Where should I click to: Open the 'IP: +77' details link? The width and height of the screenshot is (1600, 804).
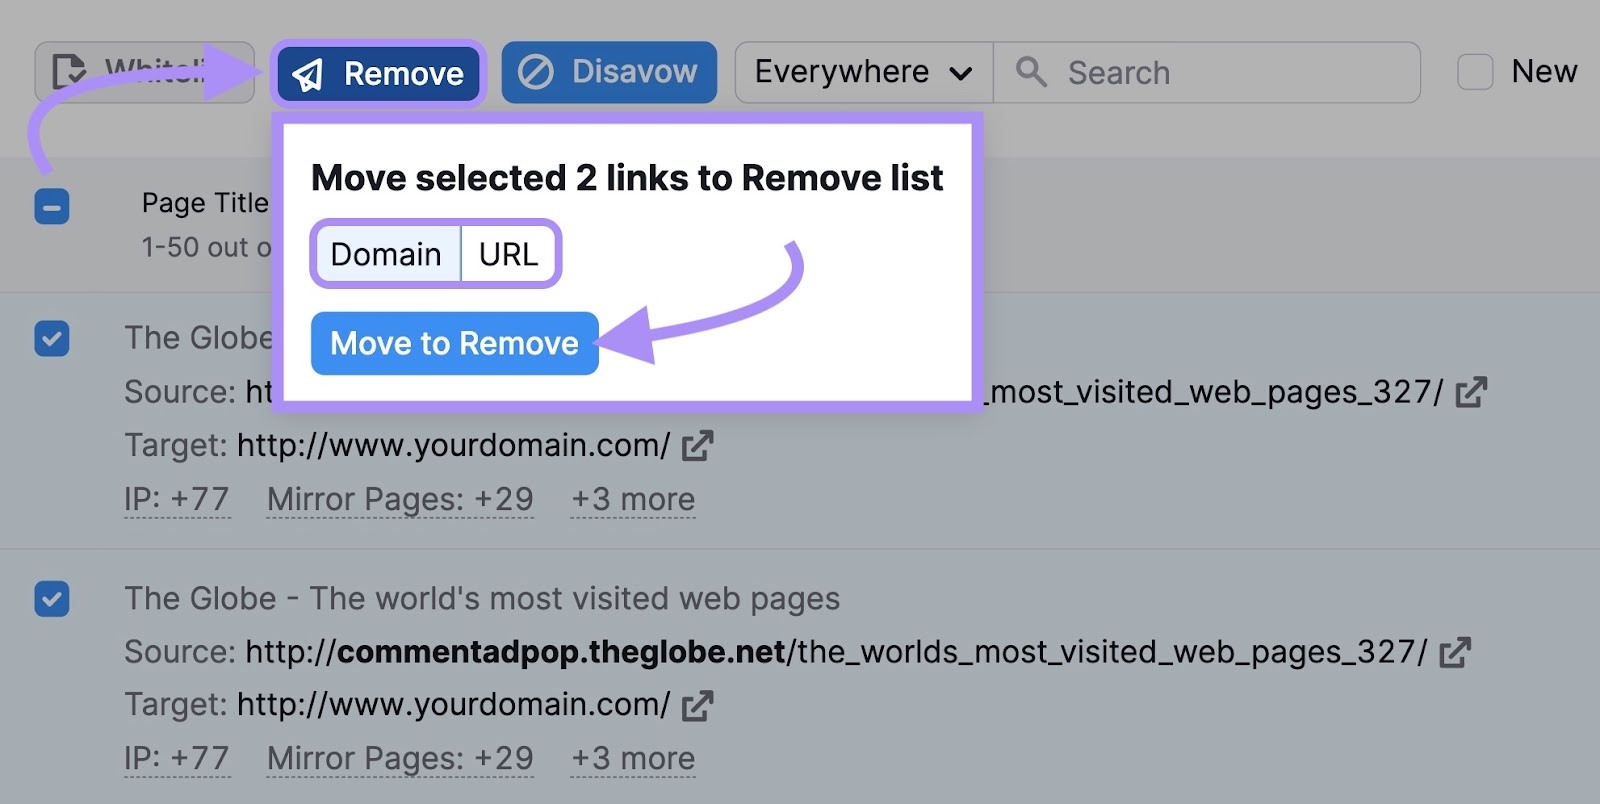pos(177,499)
